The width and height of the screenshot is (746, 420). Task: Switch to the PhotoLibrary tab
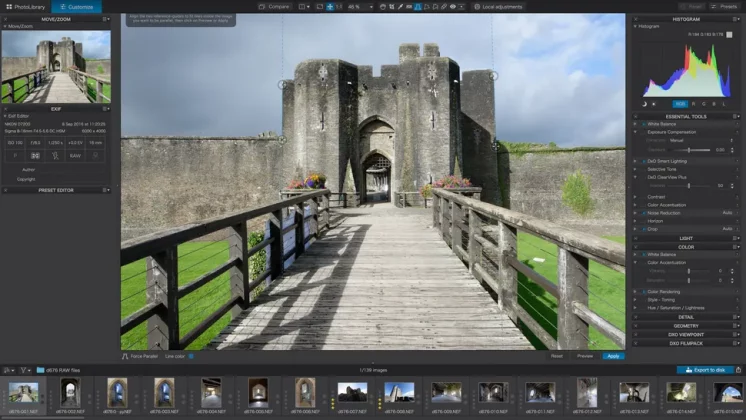24,6
